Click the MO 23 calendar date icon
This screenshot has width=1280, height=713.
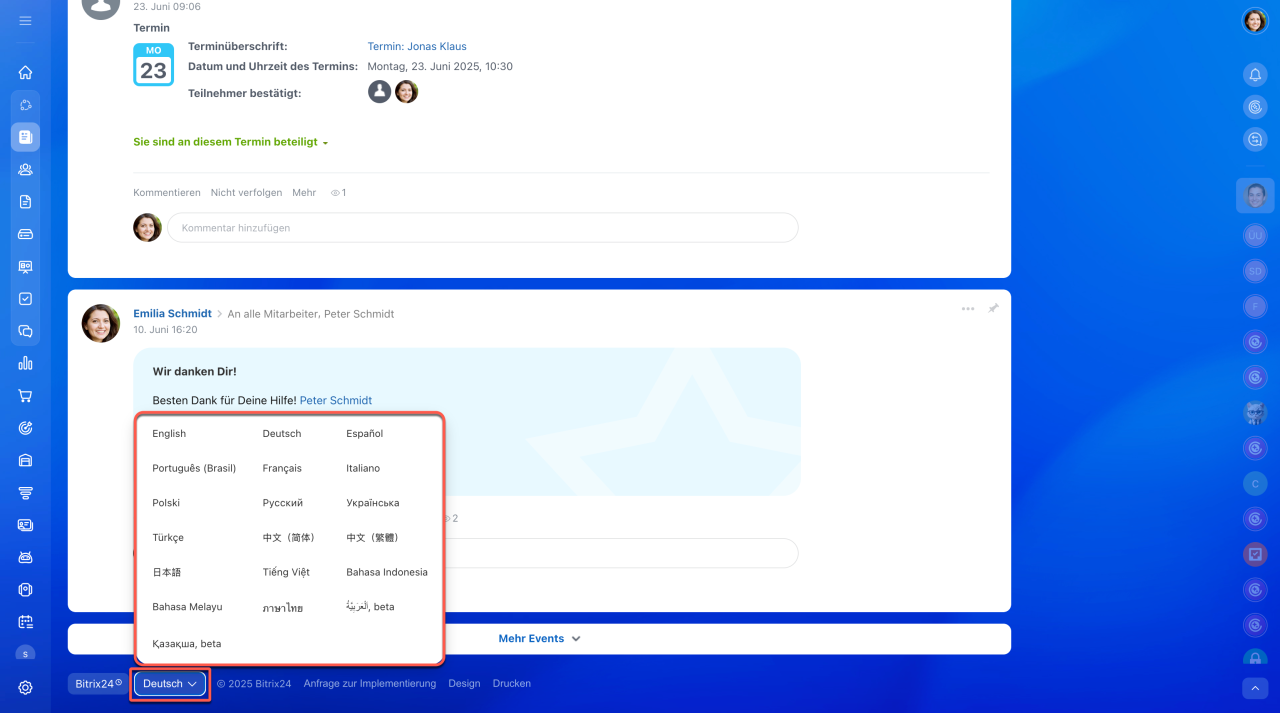pyautogui.click(x=153, y=64)
